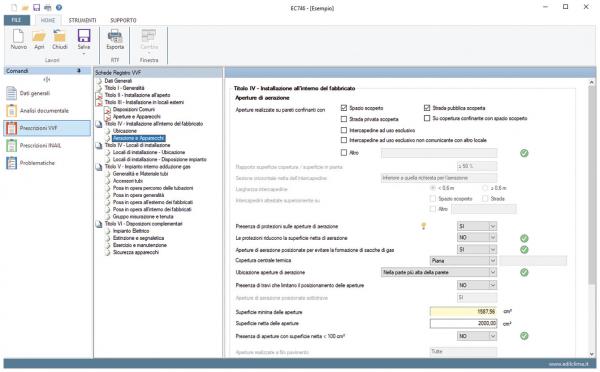
Task: Open Ubicazione aperture di aerazione dropdown
Action: [439, 272]
